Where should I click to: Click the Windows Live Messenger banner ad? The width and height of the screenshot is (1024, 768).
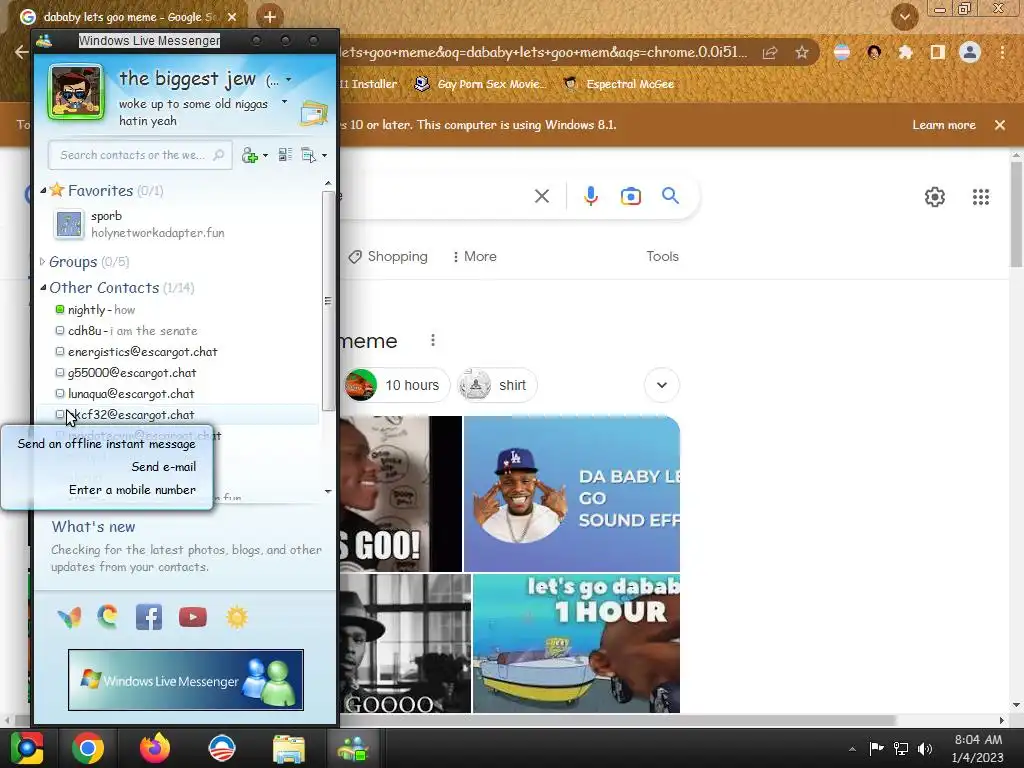coord(185,680)
